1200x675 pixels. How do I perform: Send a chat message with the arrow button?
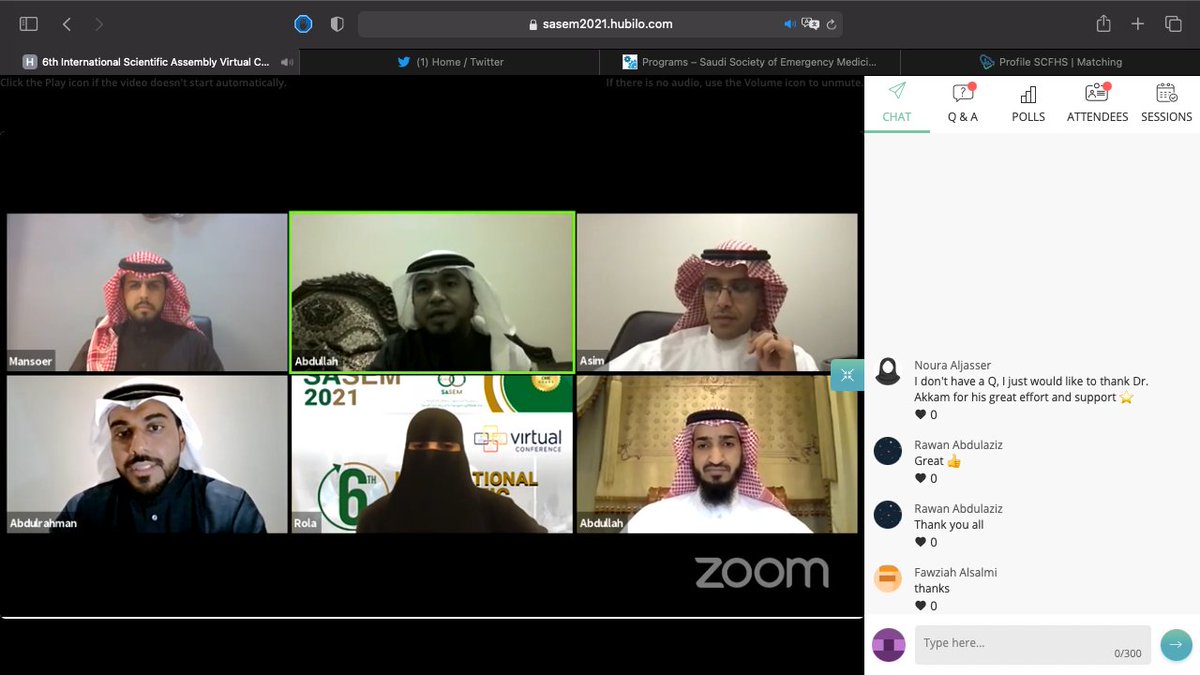click(1176, 645)
